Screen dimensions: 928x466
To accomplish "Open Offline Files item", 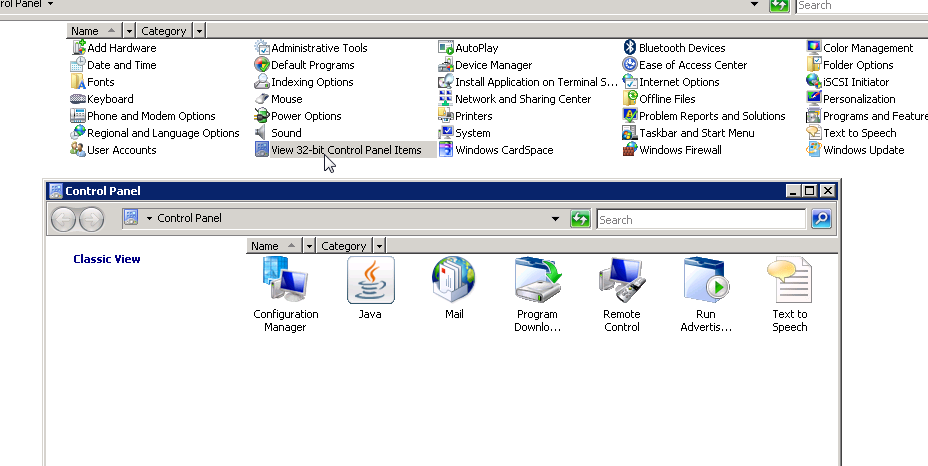I will point(659,99).
